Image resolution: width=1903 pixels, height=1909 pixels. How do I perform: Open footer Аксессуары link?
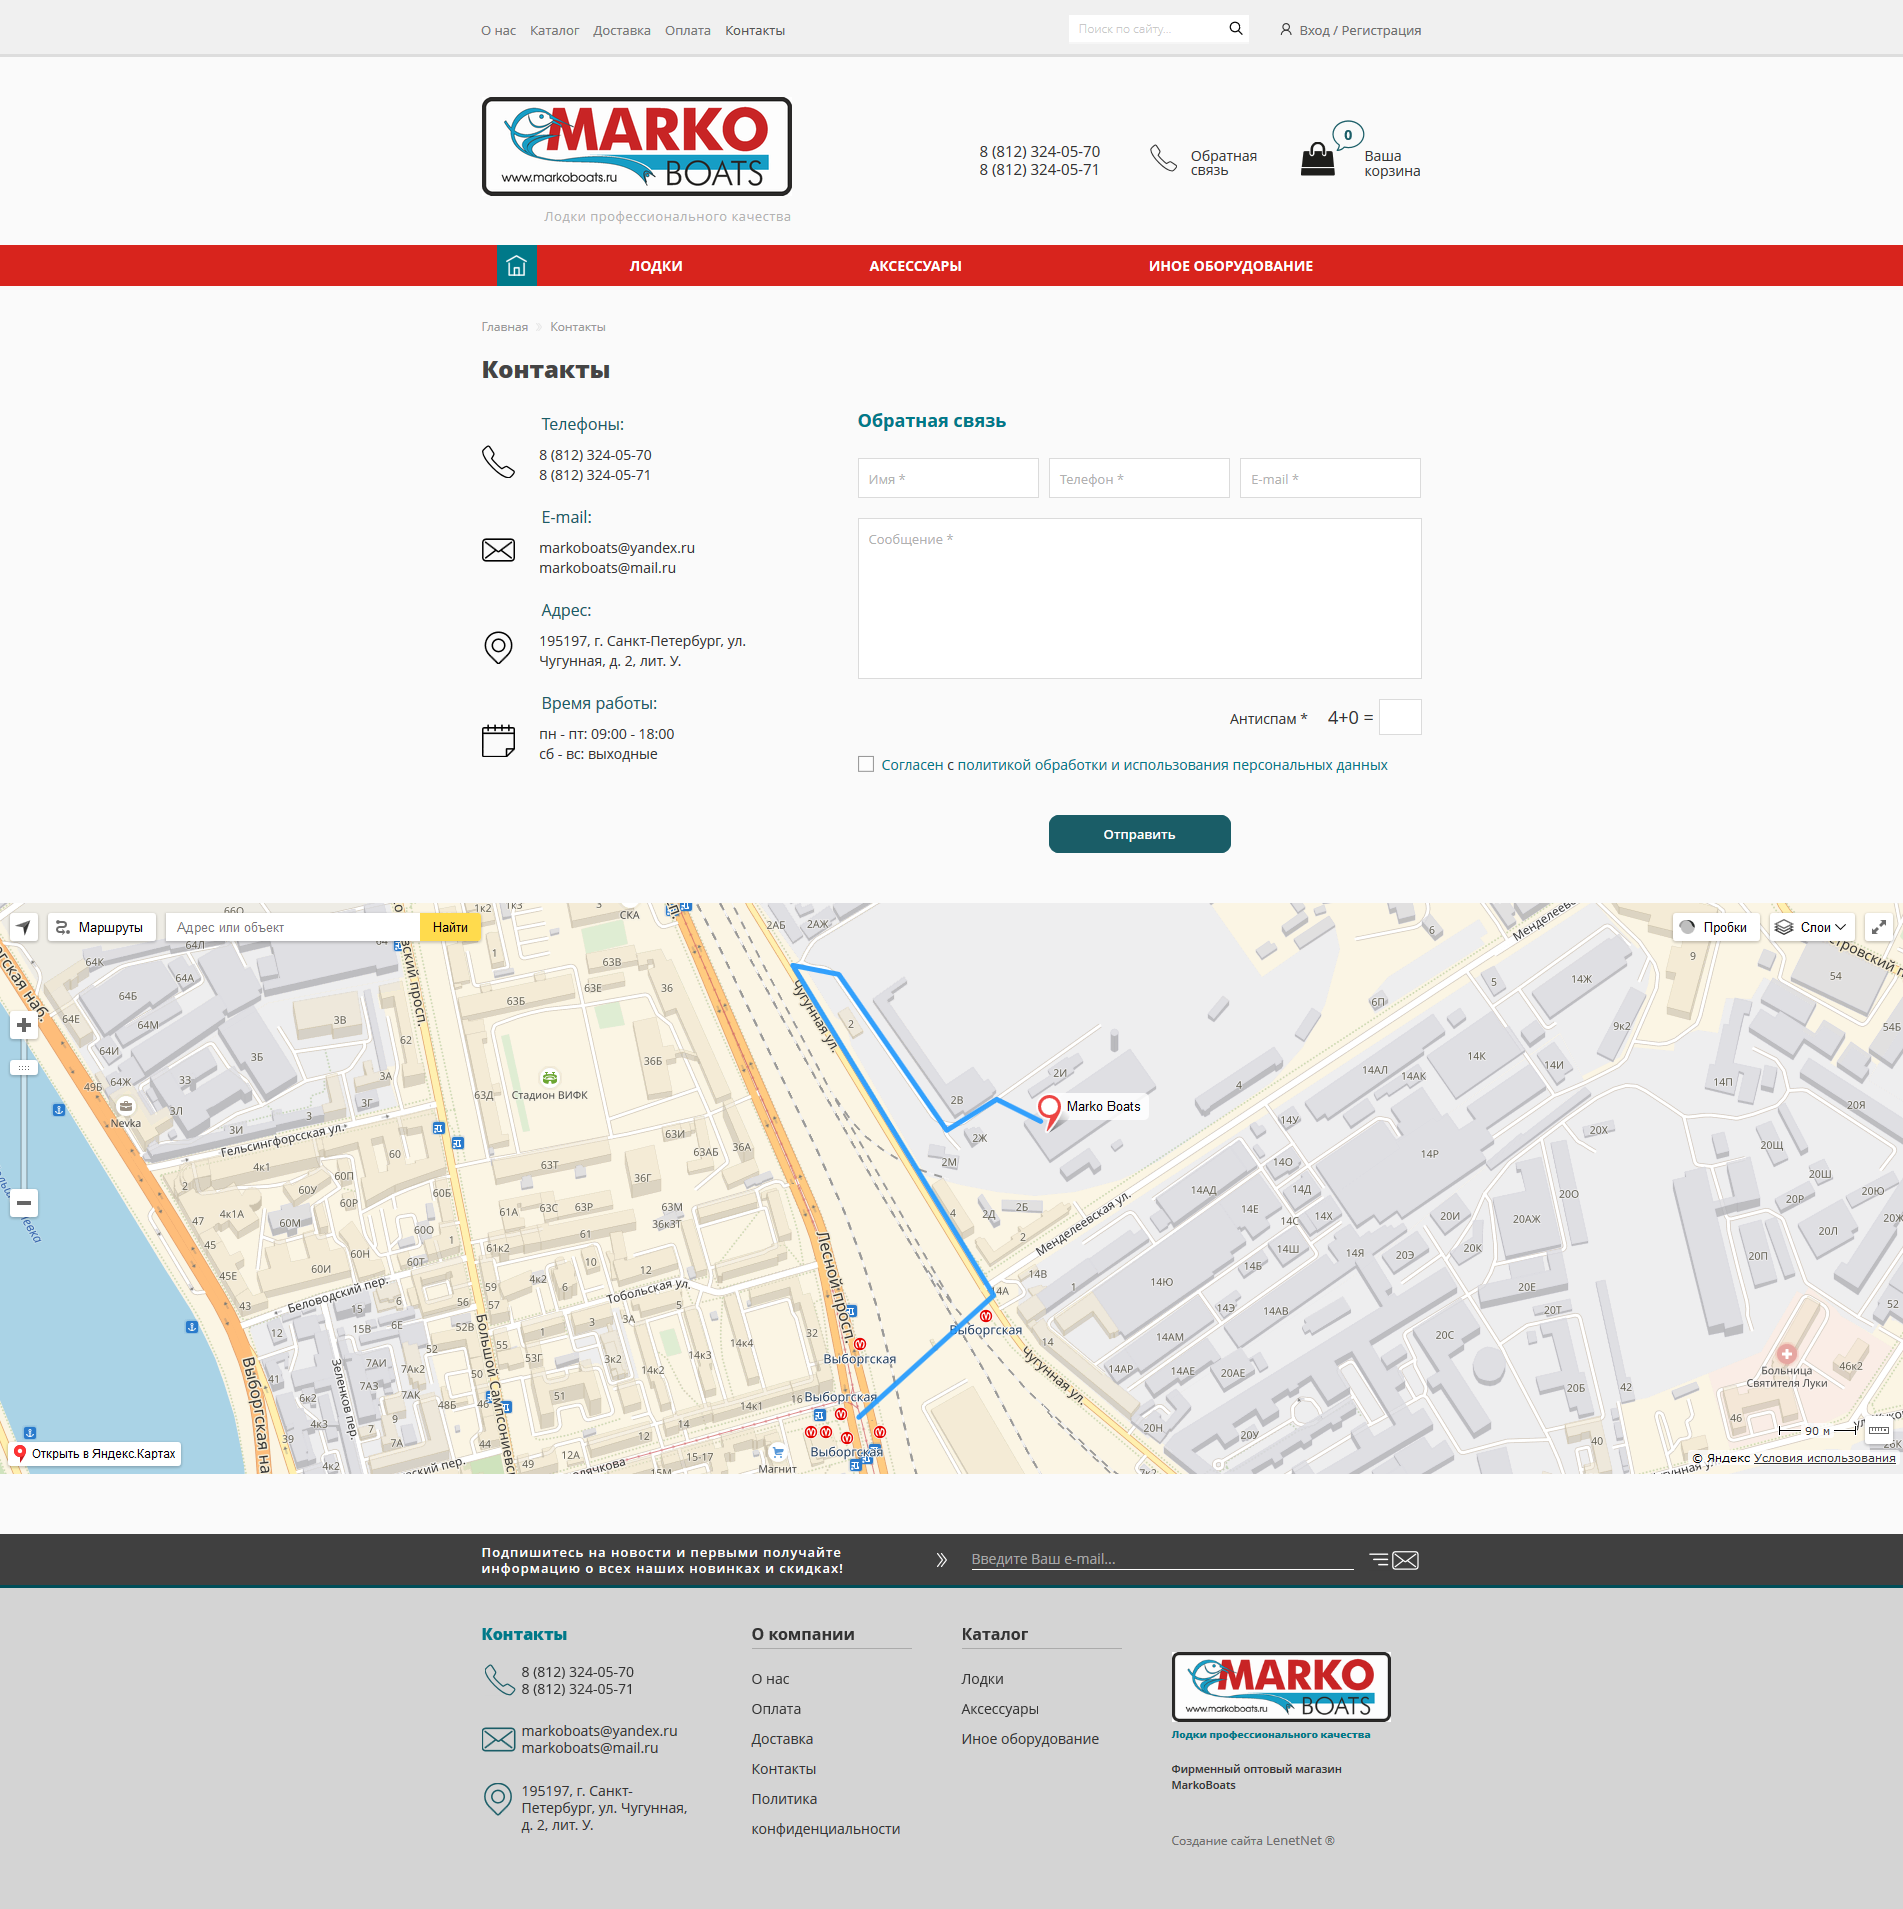coord(1000,1709)
